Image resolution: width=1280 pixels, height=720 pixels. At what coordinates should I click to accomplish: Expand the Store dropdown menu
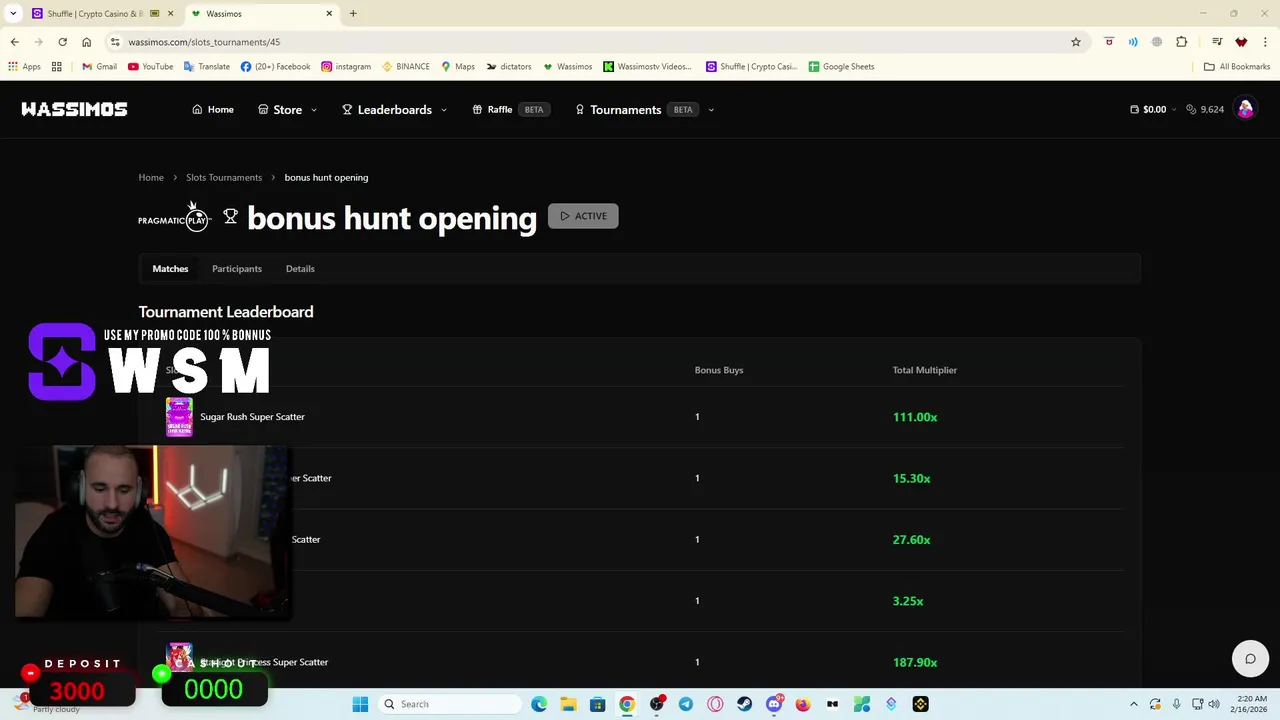tap(287, 109)
